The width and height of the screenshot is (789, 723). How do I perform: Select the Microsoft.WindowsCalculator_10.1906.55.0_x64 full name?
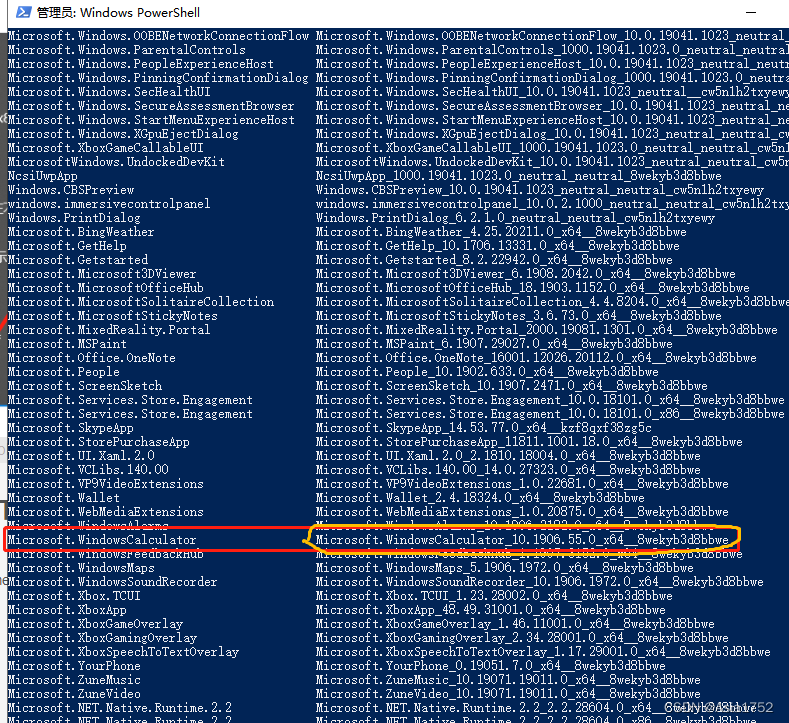point(522,540)
